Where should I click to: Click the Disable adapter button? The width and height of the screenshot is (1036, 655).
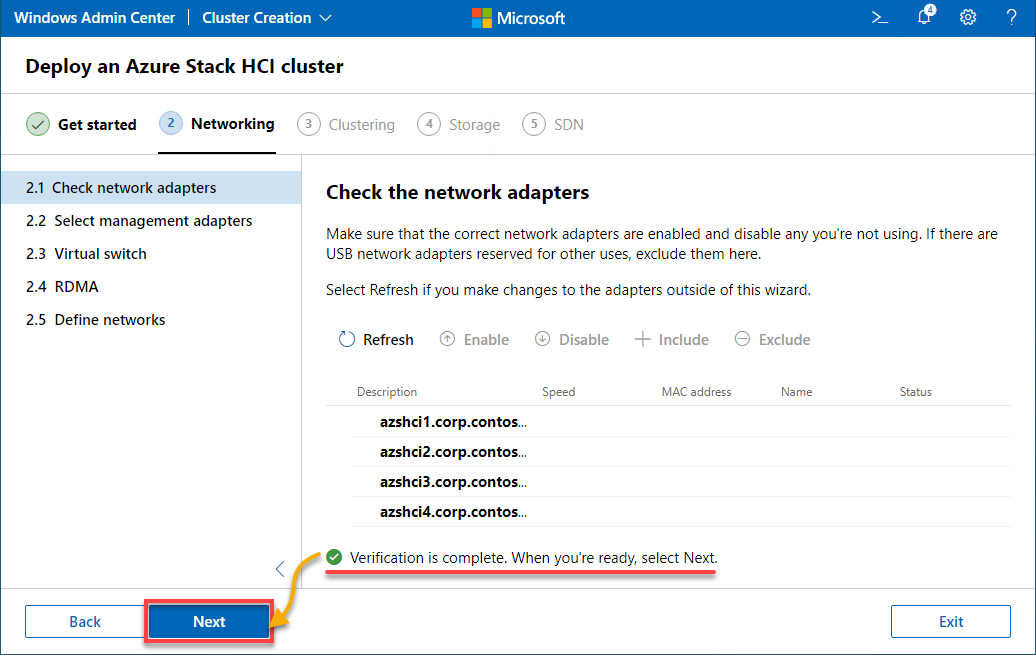coord(572,340)
